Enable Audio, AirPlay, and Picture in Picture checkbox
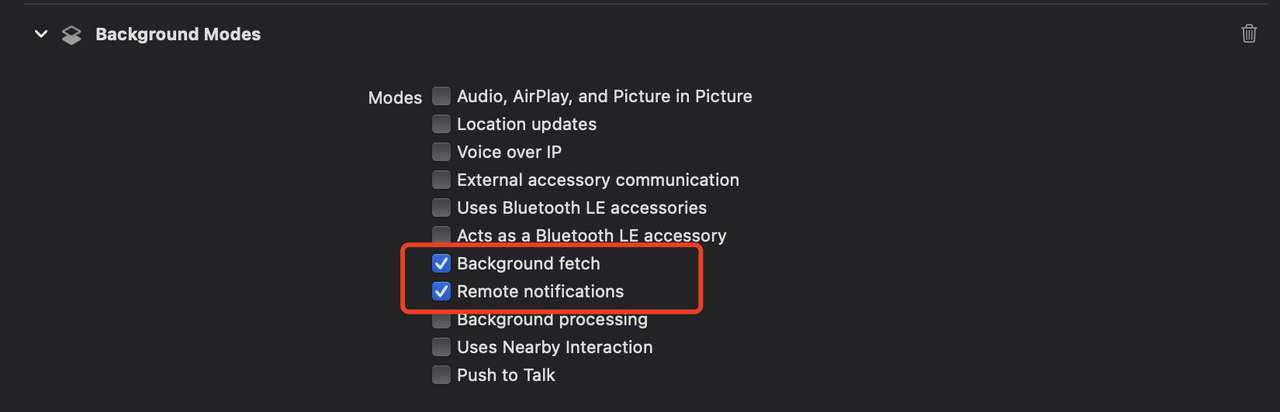This screenshot has height=412, width=1280. tap(441, 97)
